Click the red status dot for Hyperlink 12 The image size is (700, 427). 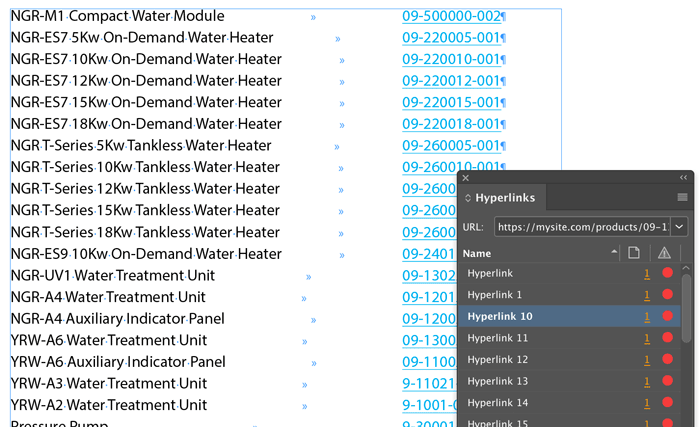point(667,359)
